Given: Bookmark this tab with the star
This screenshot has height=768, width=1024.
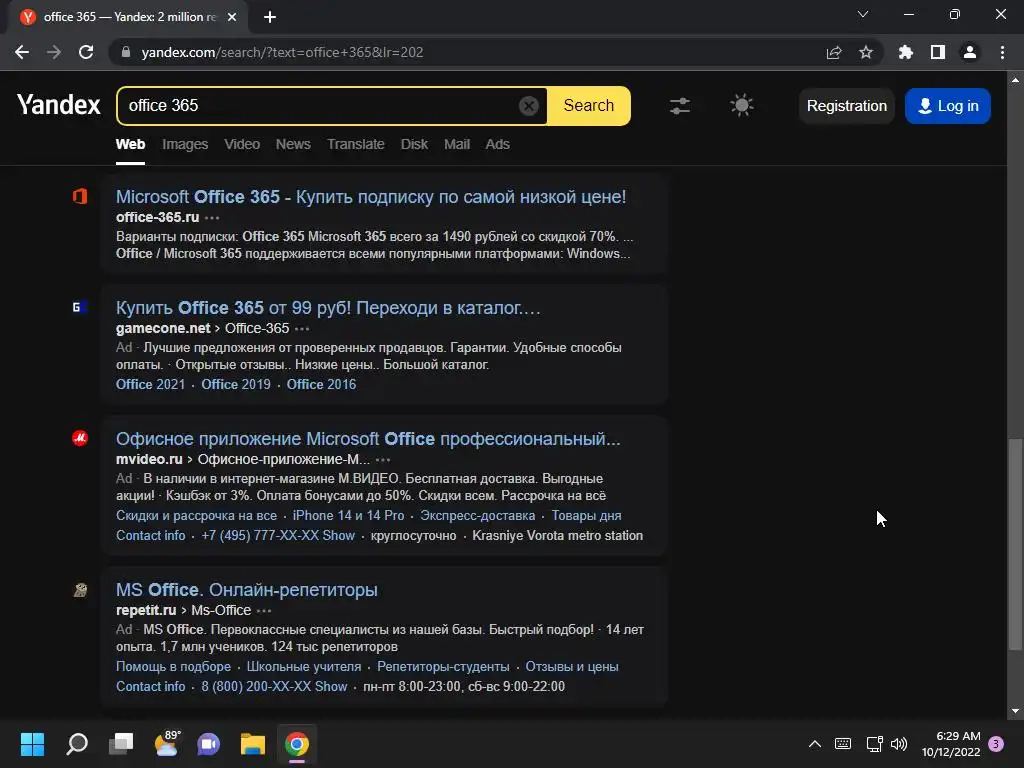Looking at the screenshot, I should coord(866,52).
